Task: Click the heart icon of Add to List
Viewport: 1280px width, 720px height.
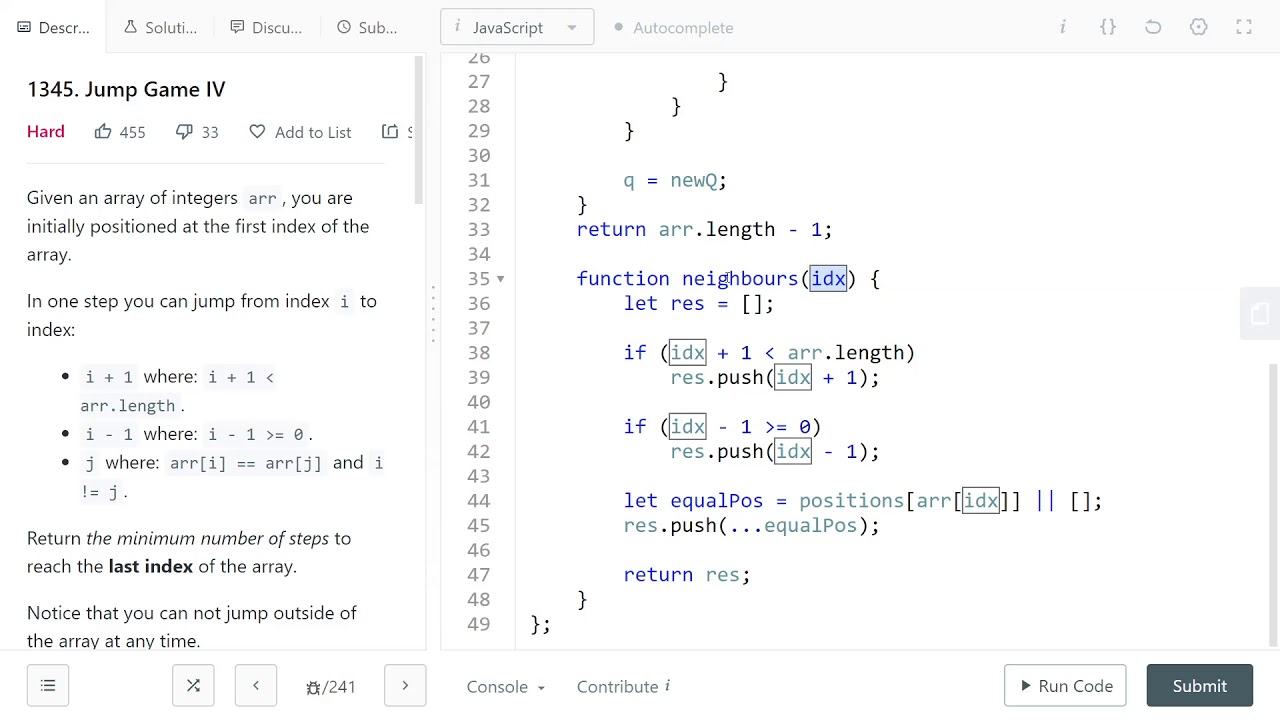Action: (x=257, y=131)
